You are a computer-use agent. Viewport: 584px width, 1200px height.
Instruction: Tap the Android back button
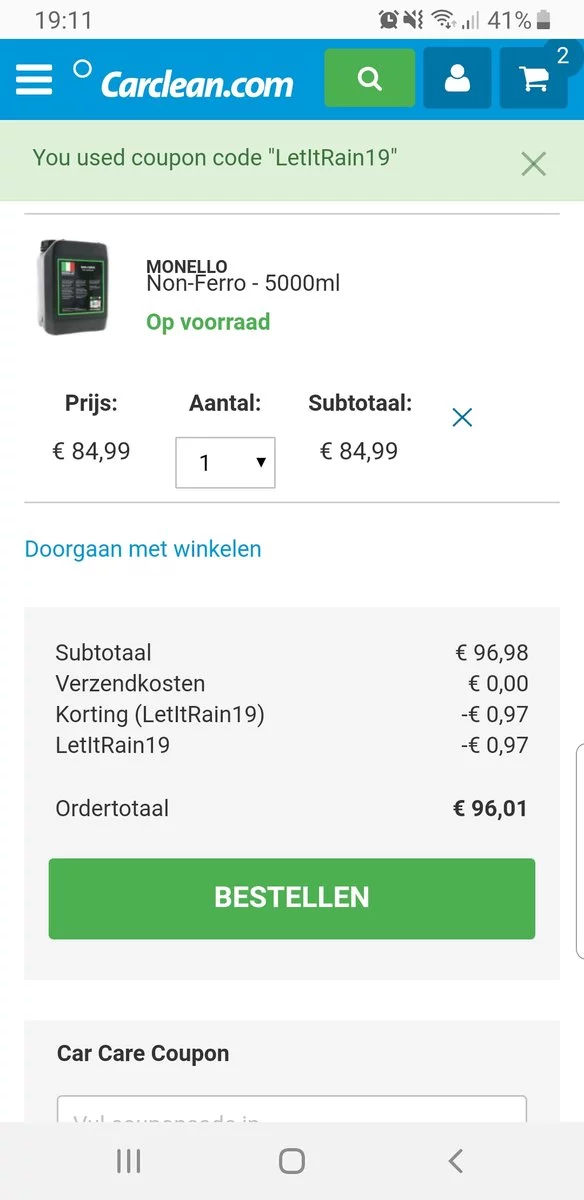[456, 1160]
